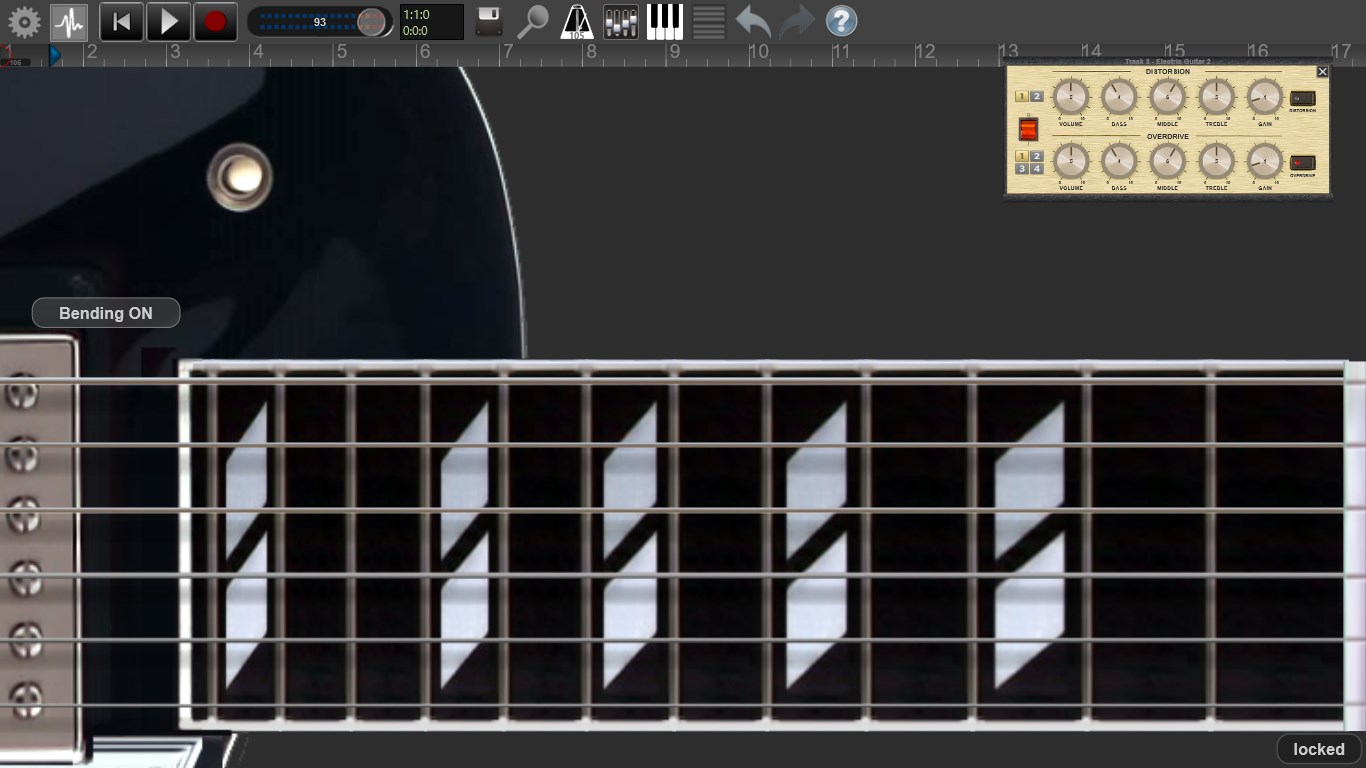Undo the last action

pos(752,21)
